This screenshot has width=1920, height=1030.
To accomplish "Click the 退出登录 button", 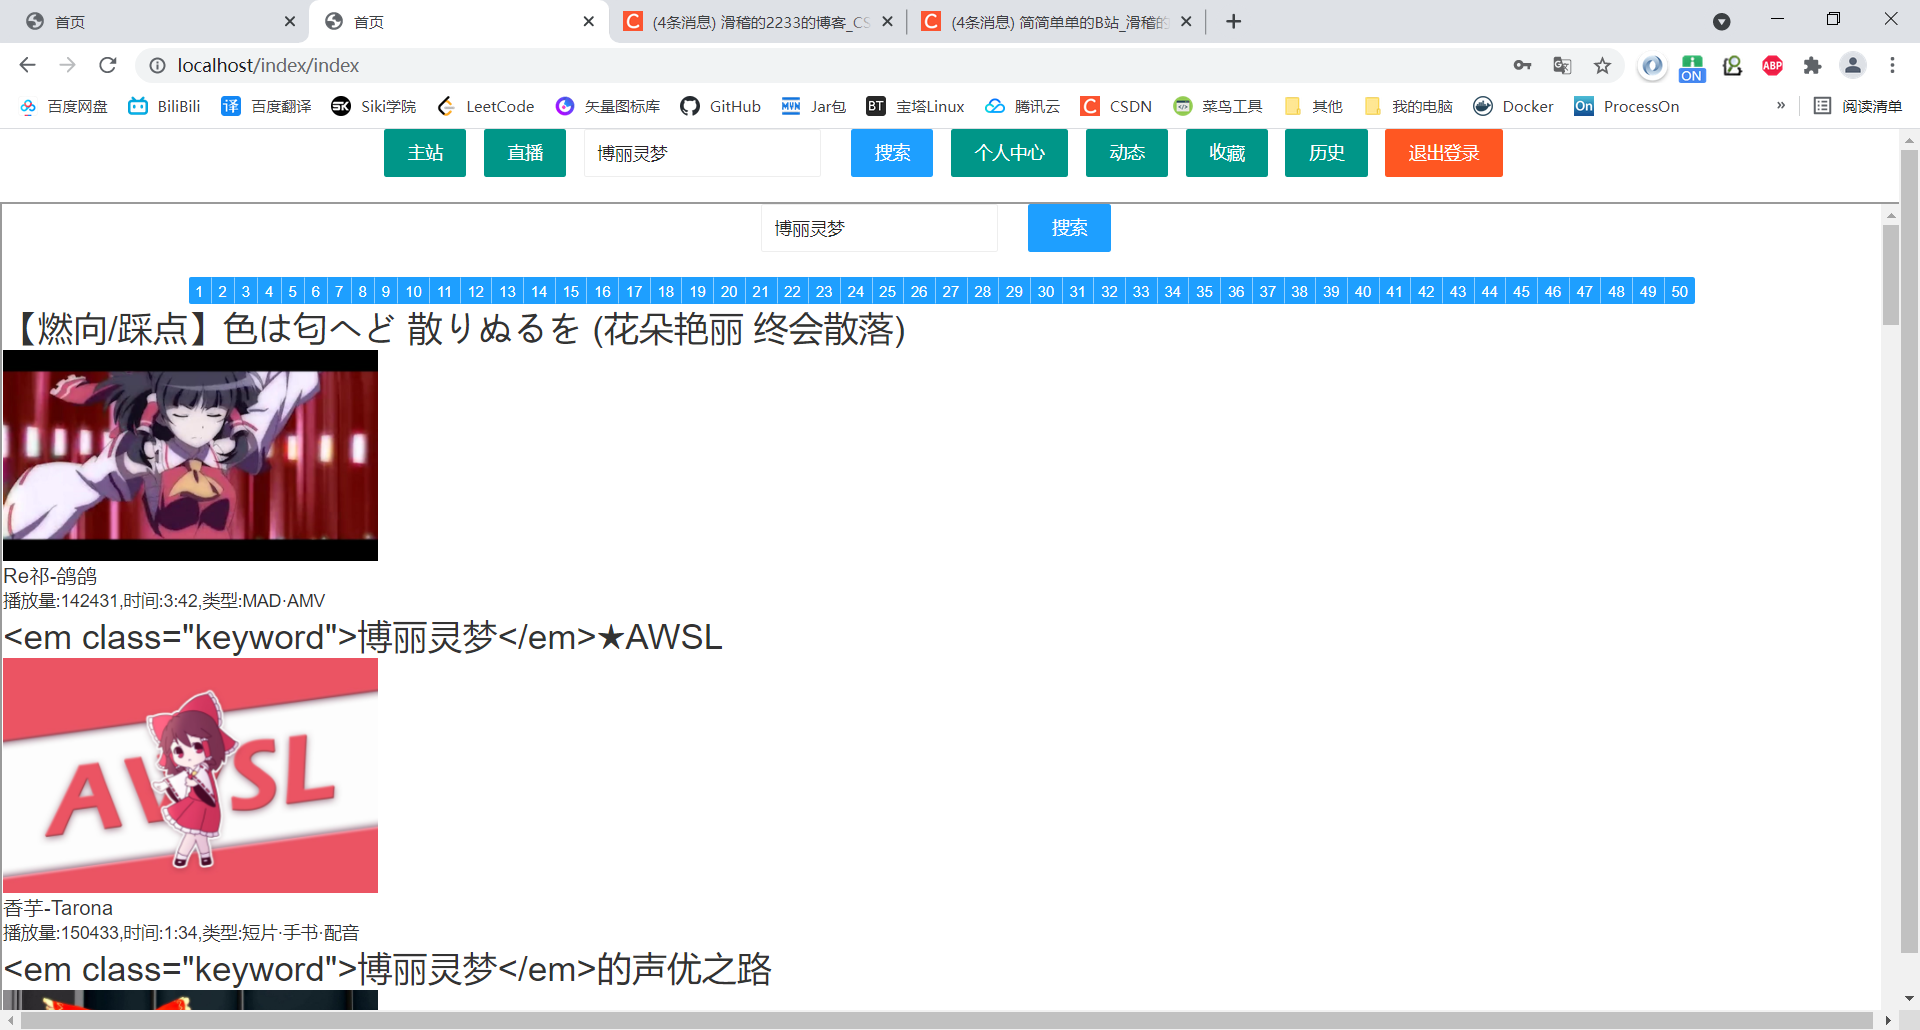I will click(x=1444, y=153).
